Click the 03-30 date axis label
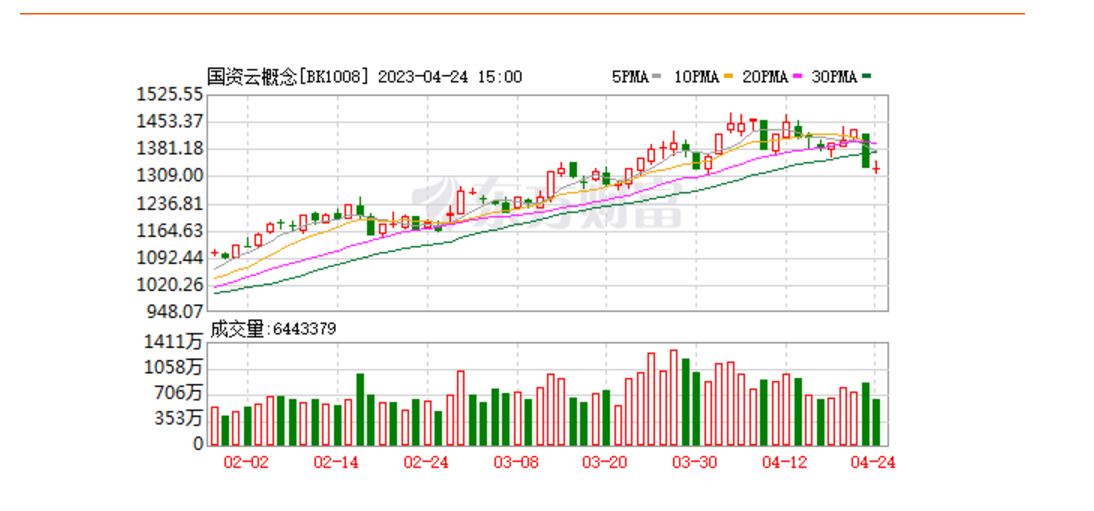1094x511 pixels. point(694,462)
